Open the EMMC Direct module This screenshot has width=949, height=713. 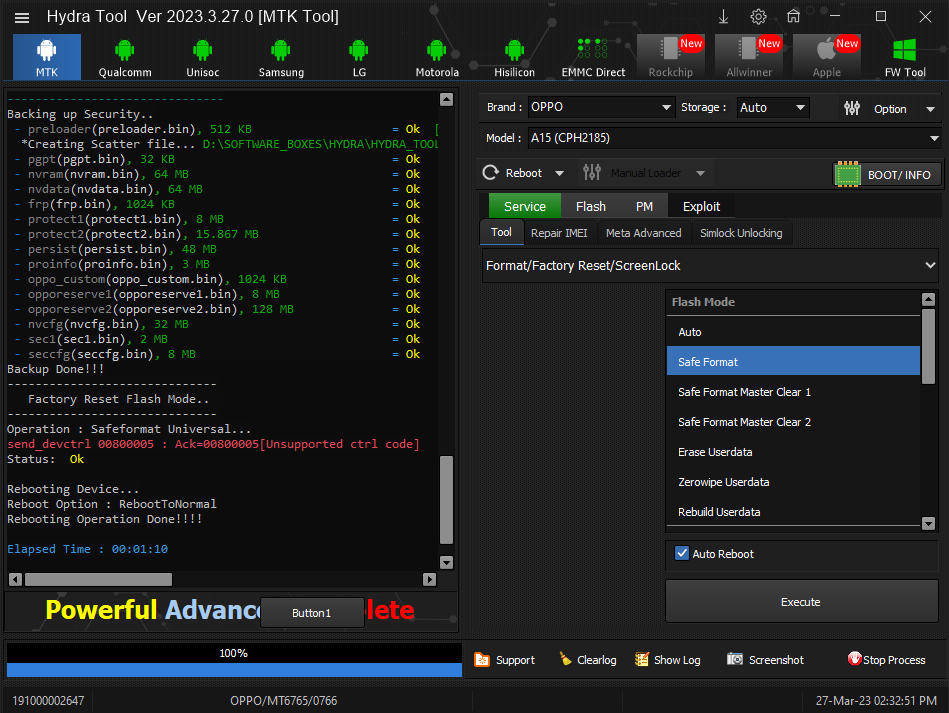point(593,57)
